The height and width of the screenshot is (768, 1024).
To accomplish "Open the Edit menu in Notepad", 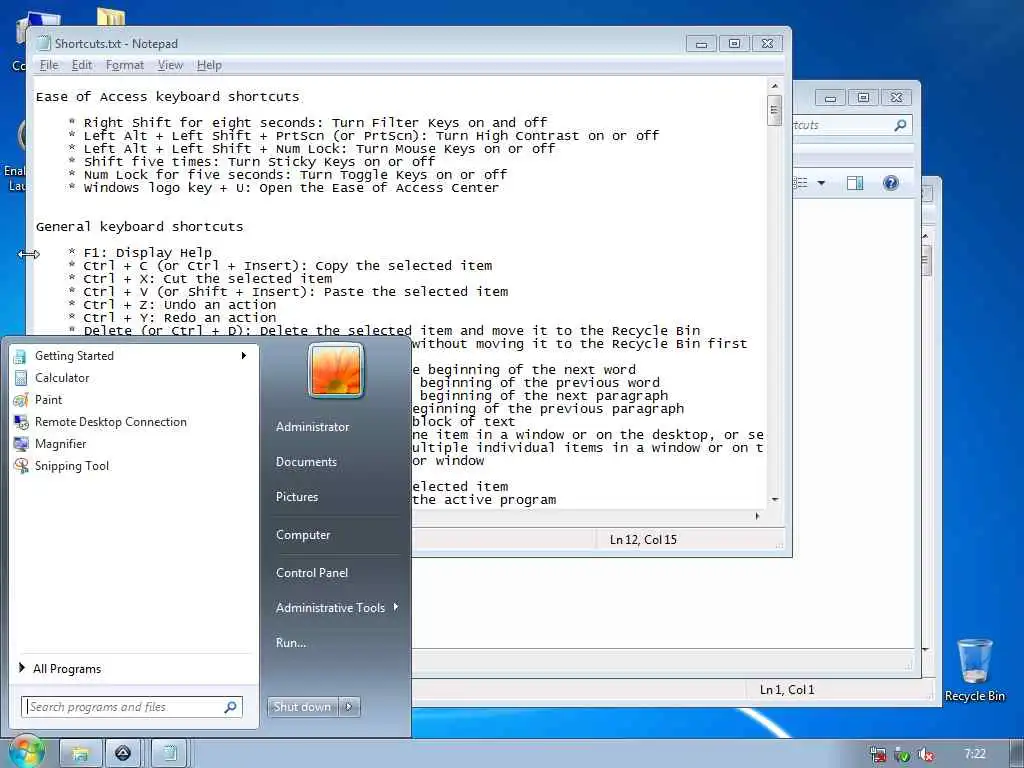I will click(x=82, y=65).
